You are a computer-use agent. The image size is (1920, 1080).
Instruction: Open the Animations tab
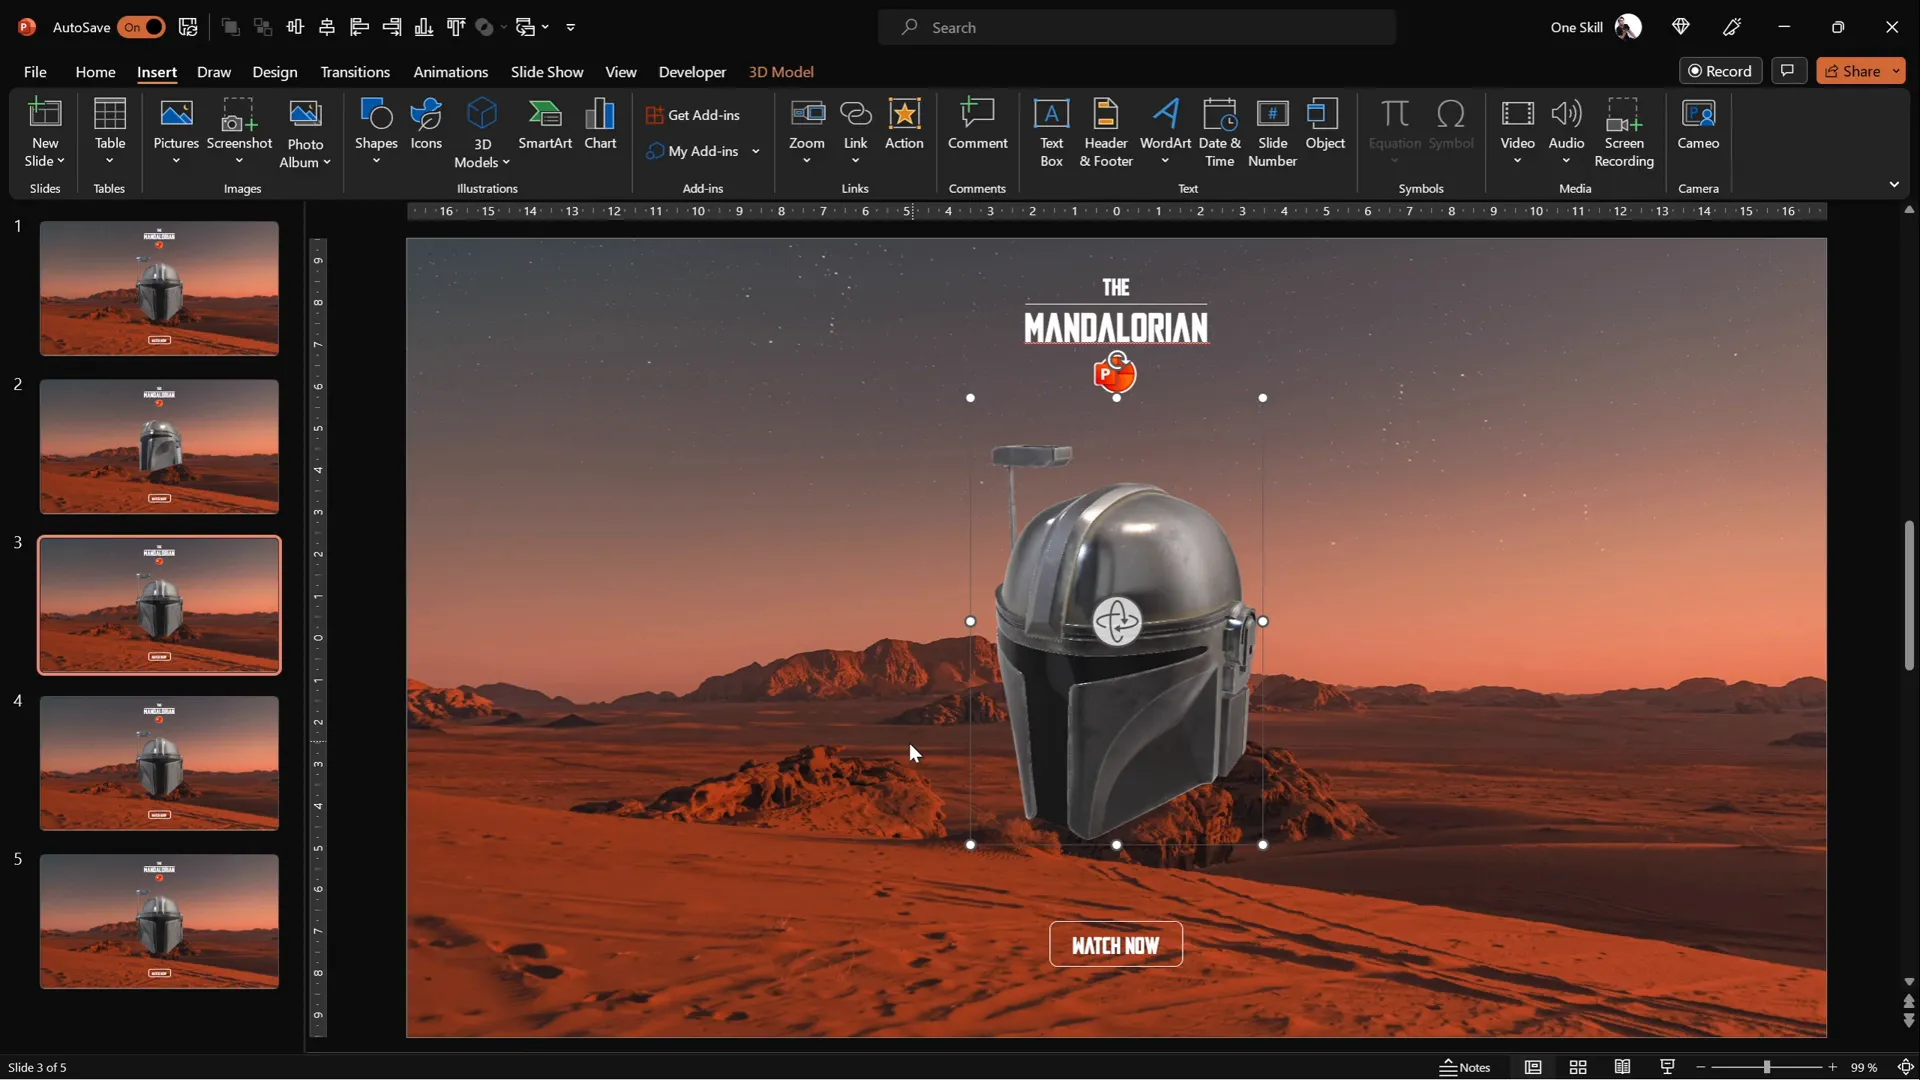coord(451,72)
